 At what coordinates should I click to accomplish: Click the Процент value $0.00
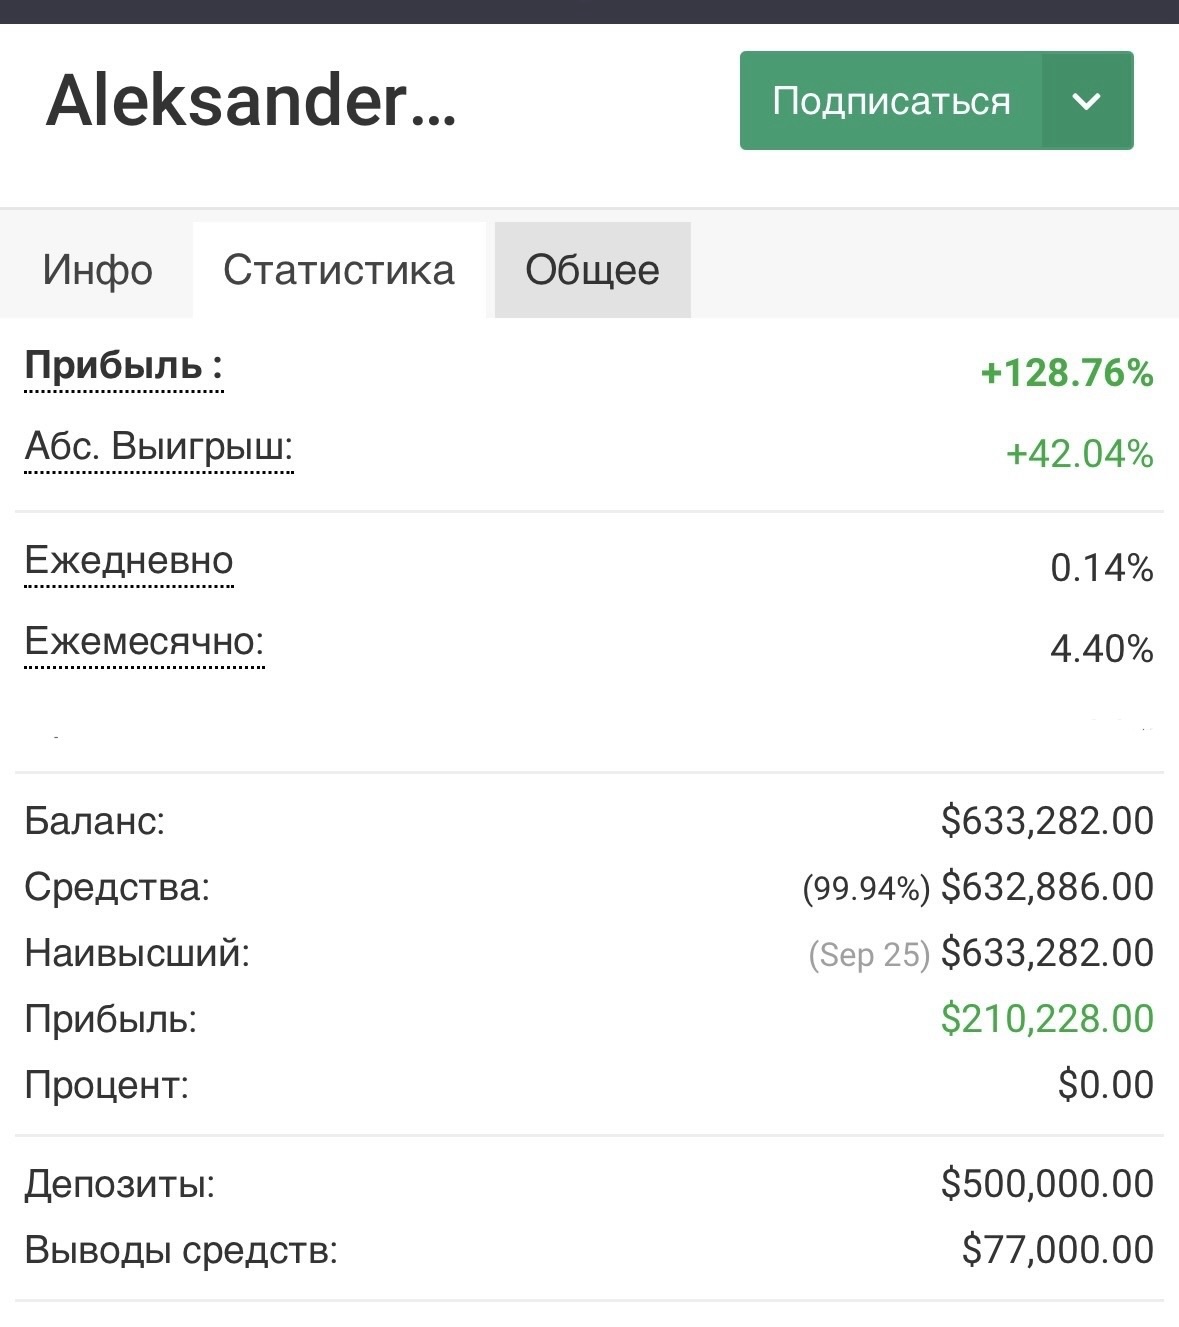click(1105, 1085)
